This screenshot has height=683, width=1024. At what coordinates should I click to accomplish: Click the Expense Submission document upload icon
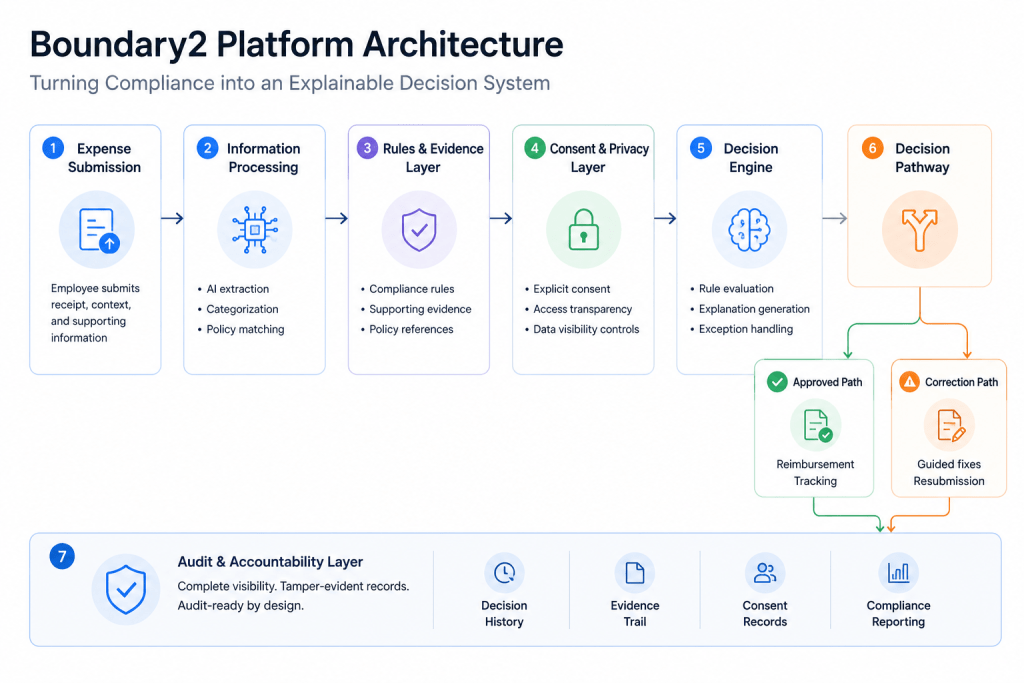click(x=97, y=230)
